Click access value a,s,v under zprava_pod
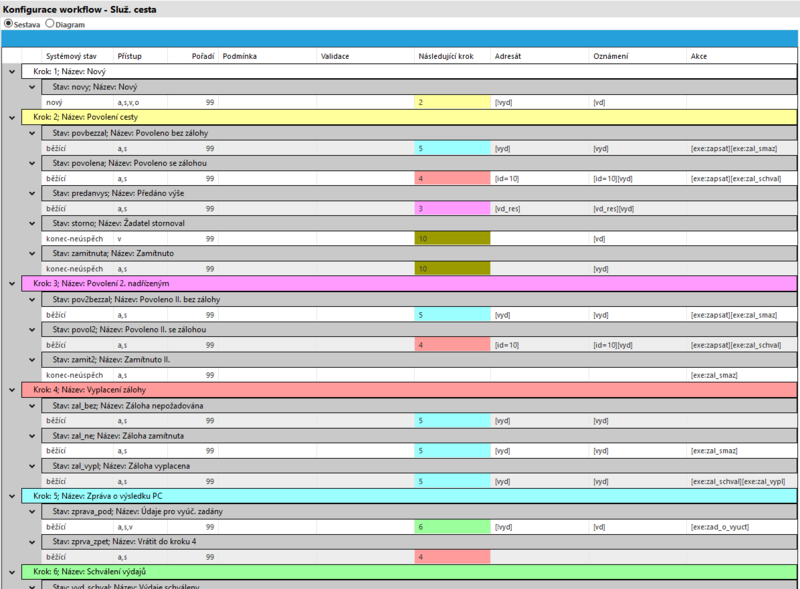The height and width of the screenshot is (589, 800). click(125, 527)
